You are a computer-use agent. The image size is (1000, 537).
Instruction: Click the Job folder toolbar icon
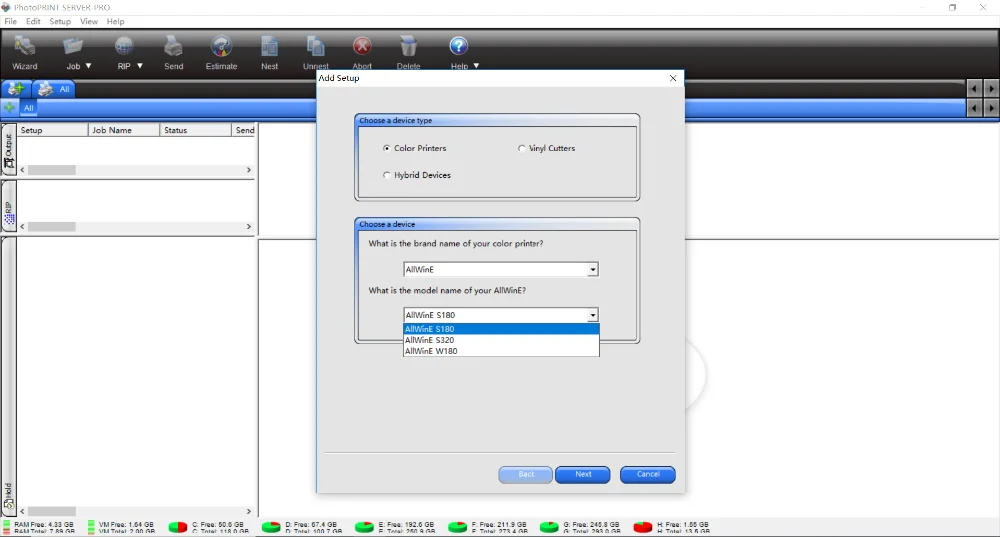[x=73, y=47]
